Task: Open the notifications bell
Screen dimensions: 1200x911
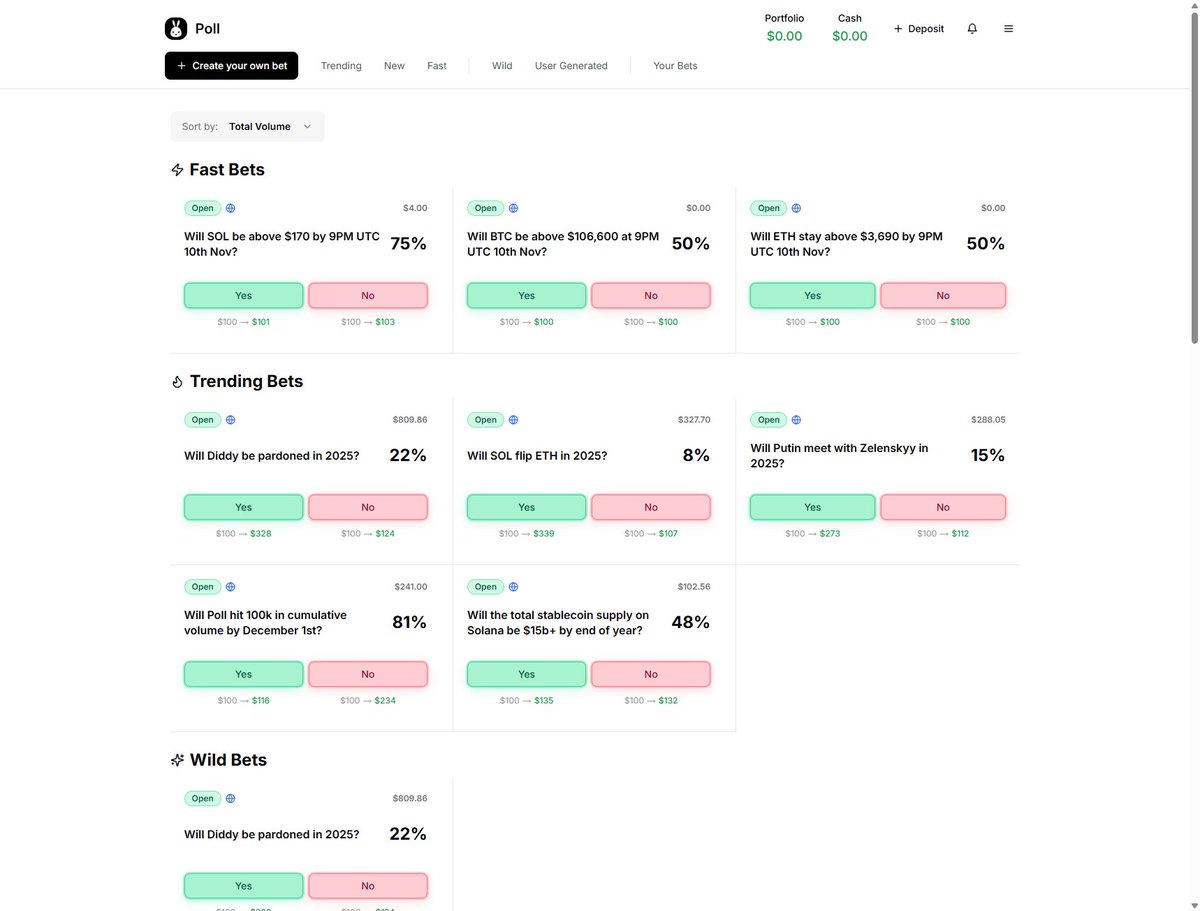Action: point(972,29)
